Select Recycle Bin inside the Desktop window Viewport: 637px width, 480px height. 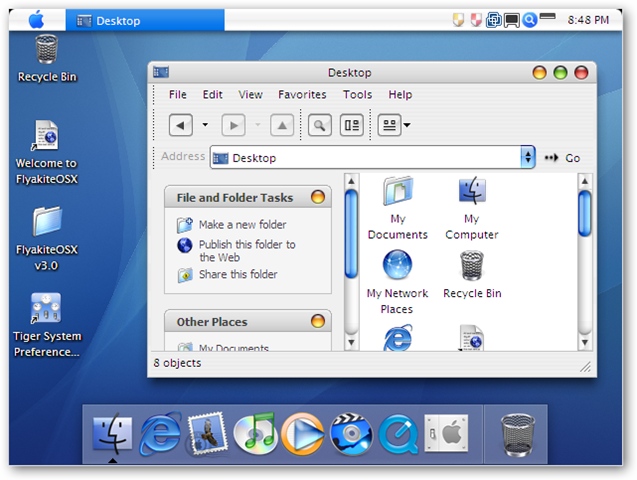click(x=472, y=275)
